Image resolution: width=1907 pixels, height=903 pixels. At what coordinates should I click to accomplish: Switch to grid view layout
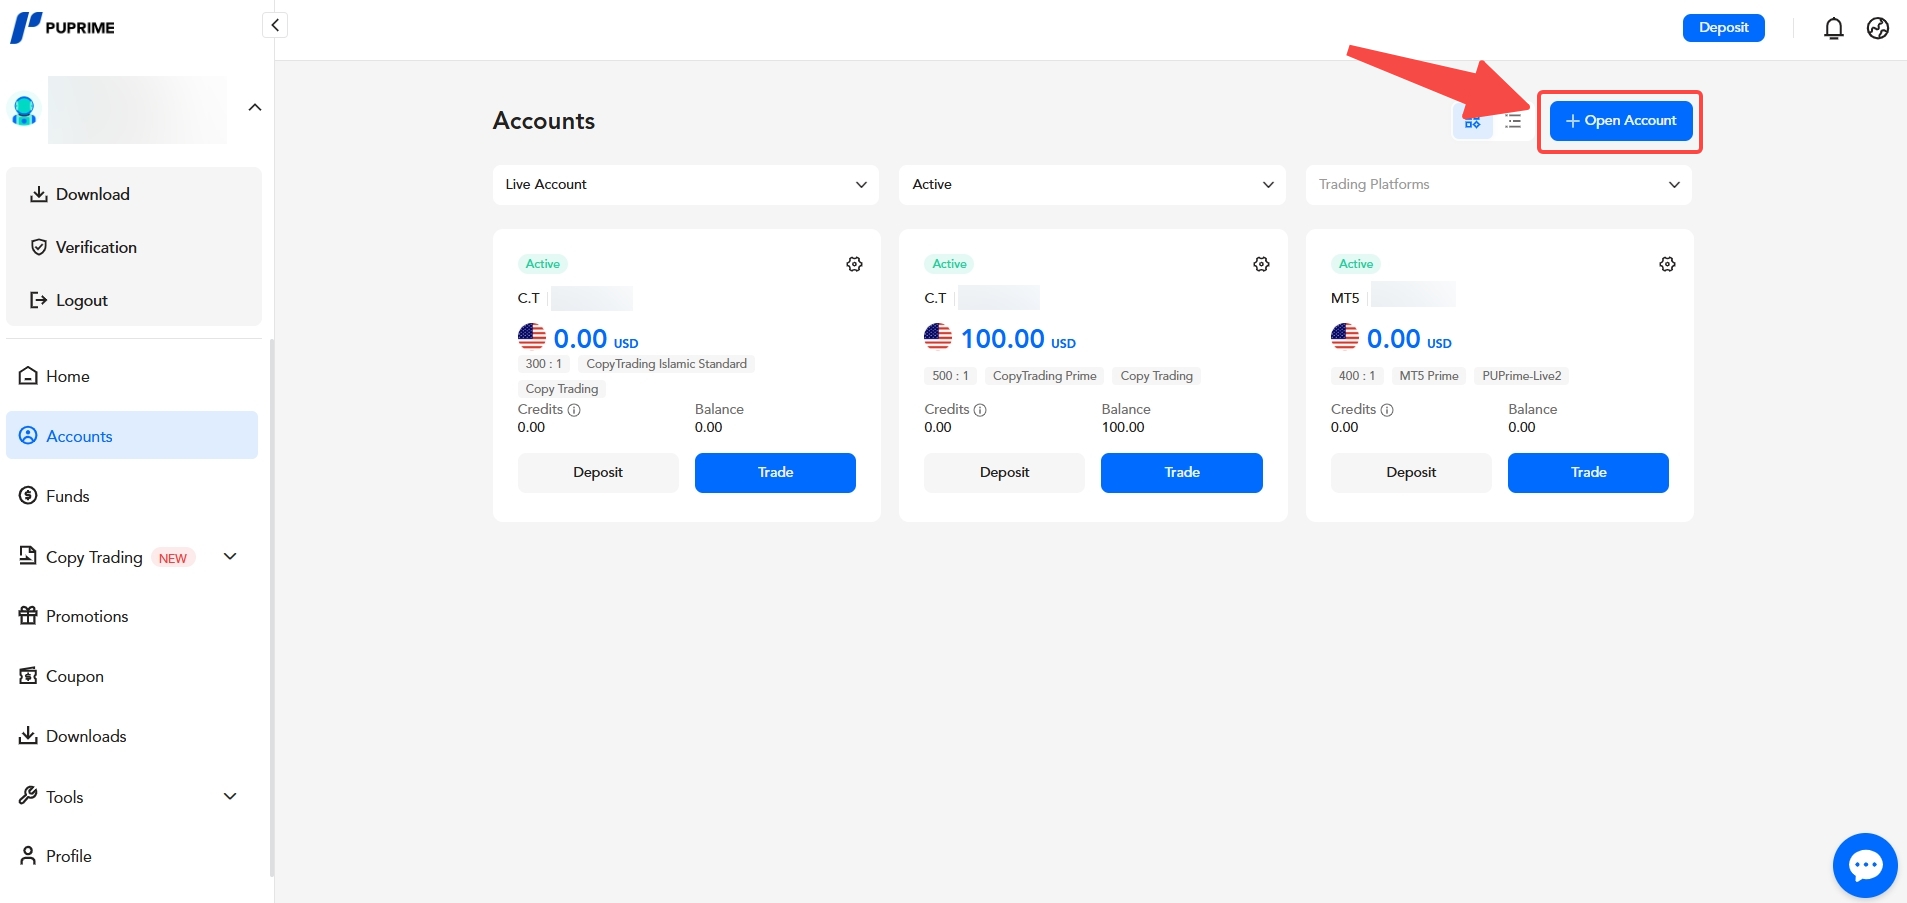coord(1472,122)
